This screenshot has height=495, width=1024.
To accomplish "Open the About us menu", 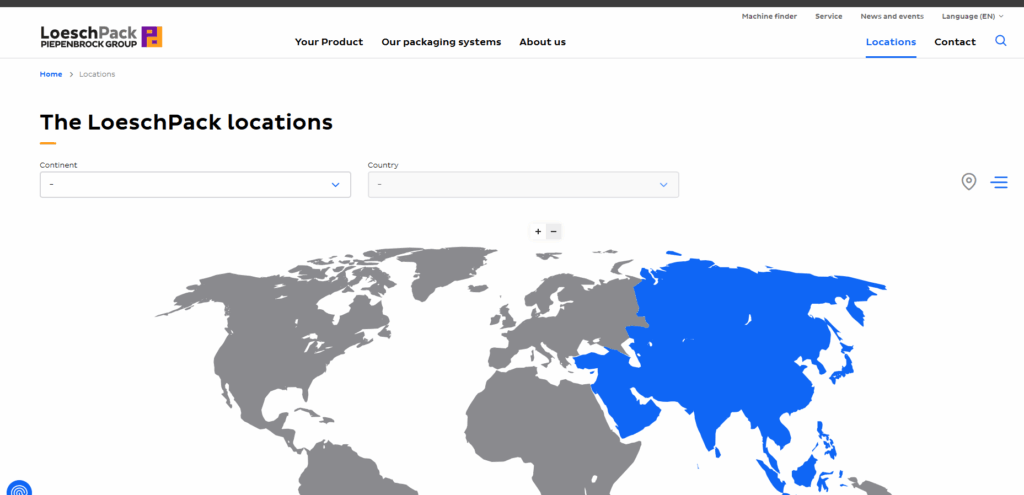I will coord(542,42).
